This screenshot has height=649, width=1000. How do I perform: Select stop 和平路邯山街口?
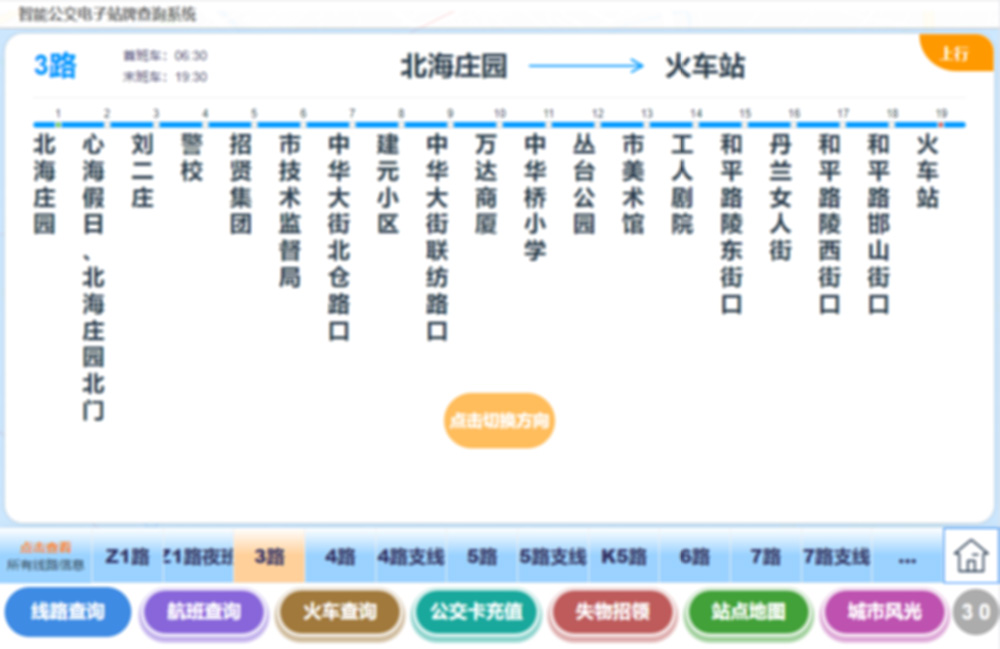pos(879,224)
